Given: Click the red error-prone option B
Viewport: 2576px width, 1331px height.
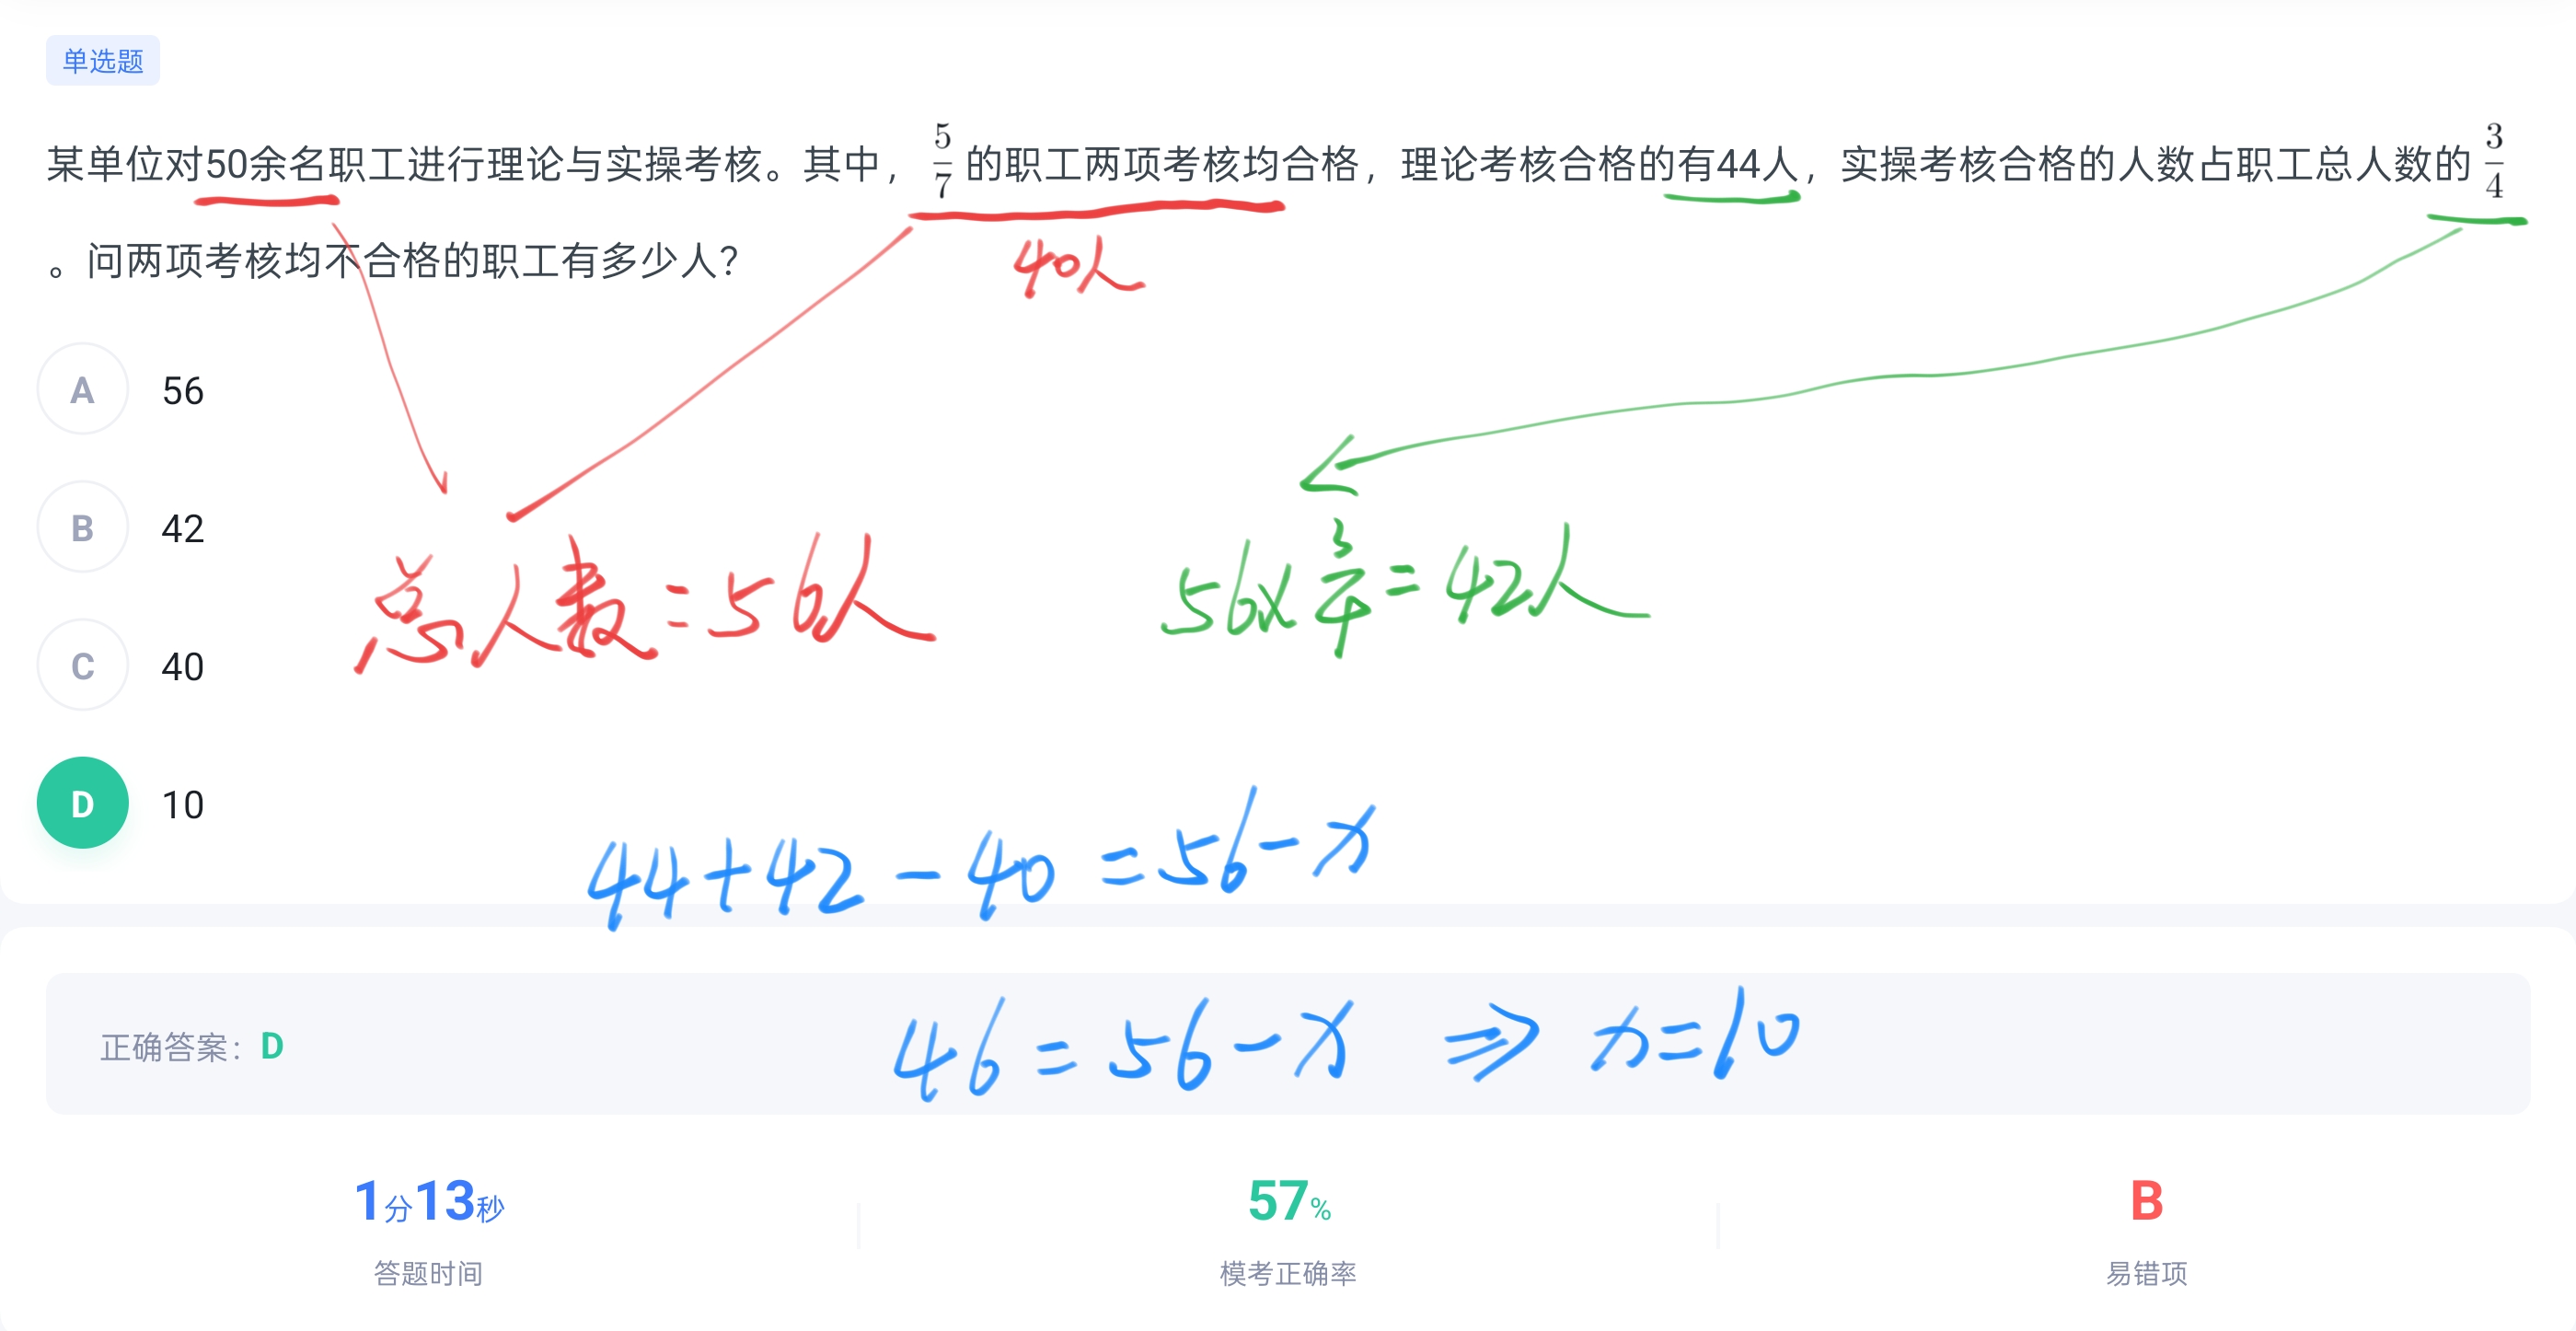Looking at the screenshot, I should (x=2146, y=1201).
